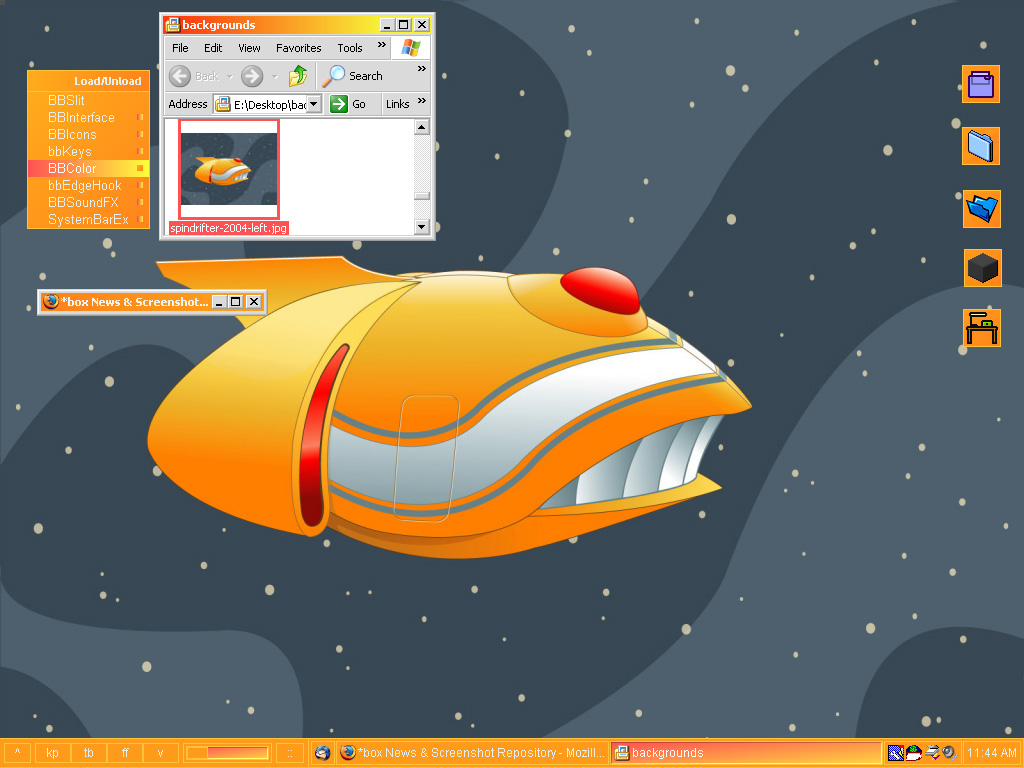Click the E:\Desktop address field
This screenshot has width=1024, height=768.
pos(268,104)
